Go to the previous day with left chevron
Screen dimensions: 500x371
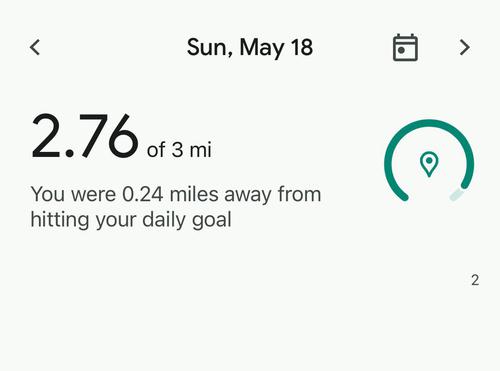tap(35, 47)
